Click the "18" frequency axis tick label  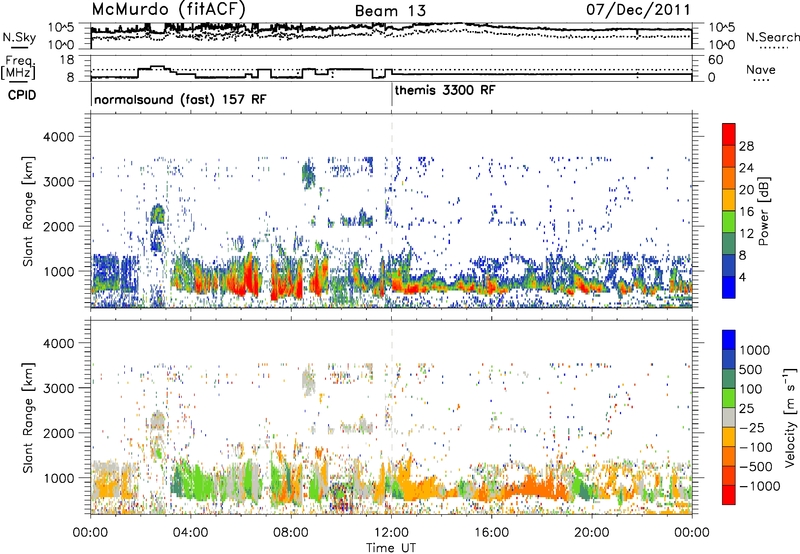click(x=66, y=59)
